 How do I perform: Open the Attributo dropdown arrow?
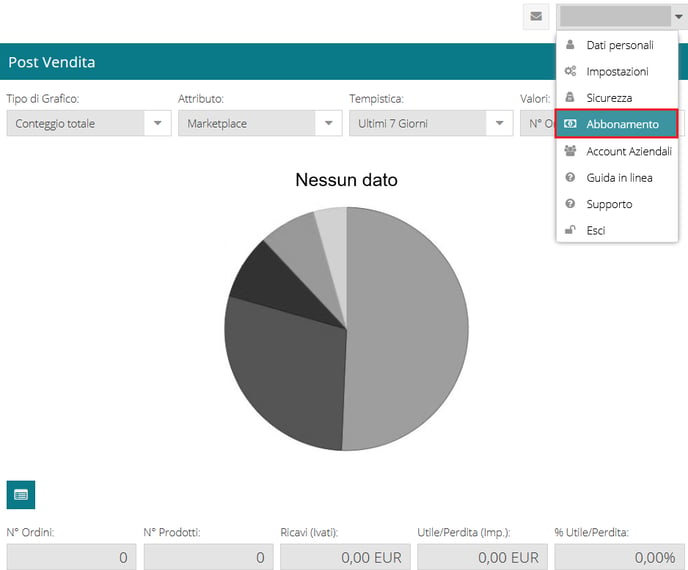point(329,123)
